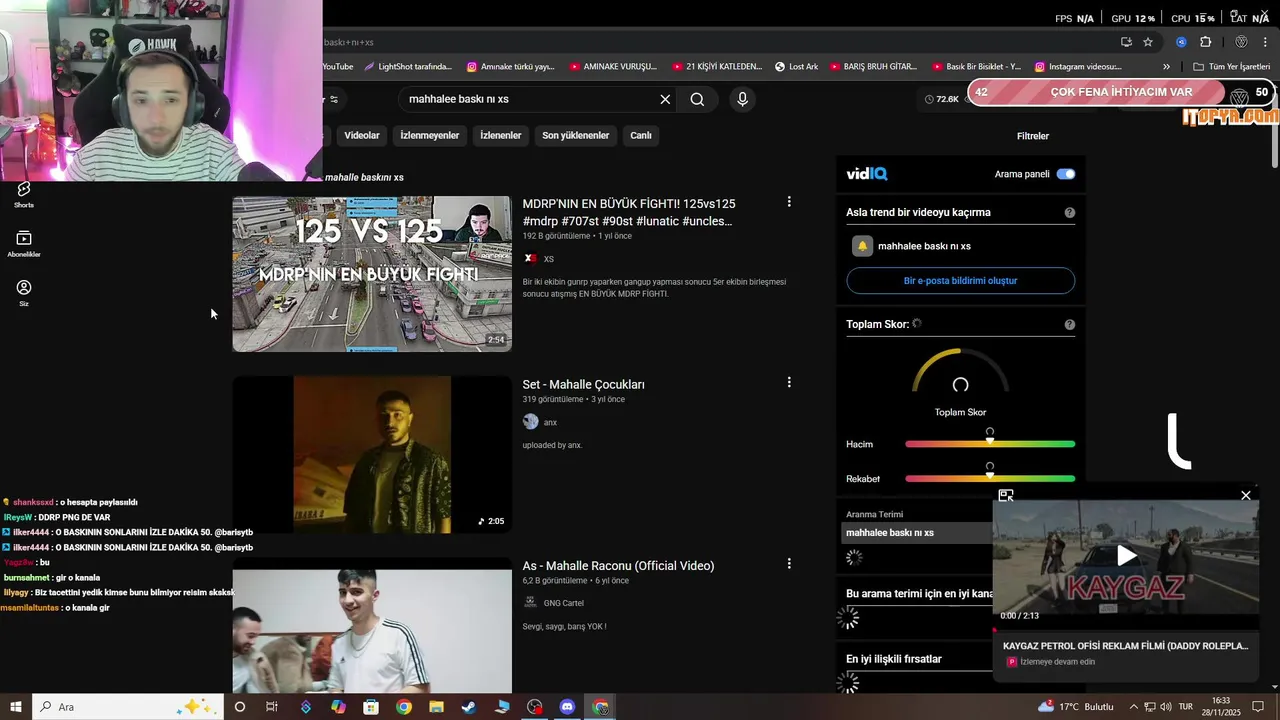Open the 21 KİŞİYİ KATLEDEN bookmark

point(717,67)
